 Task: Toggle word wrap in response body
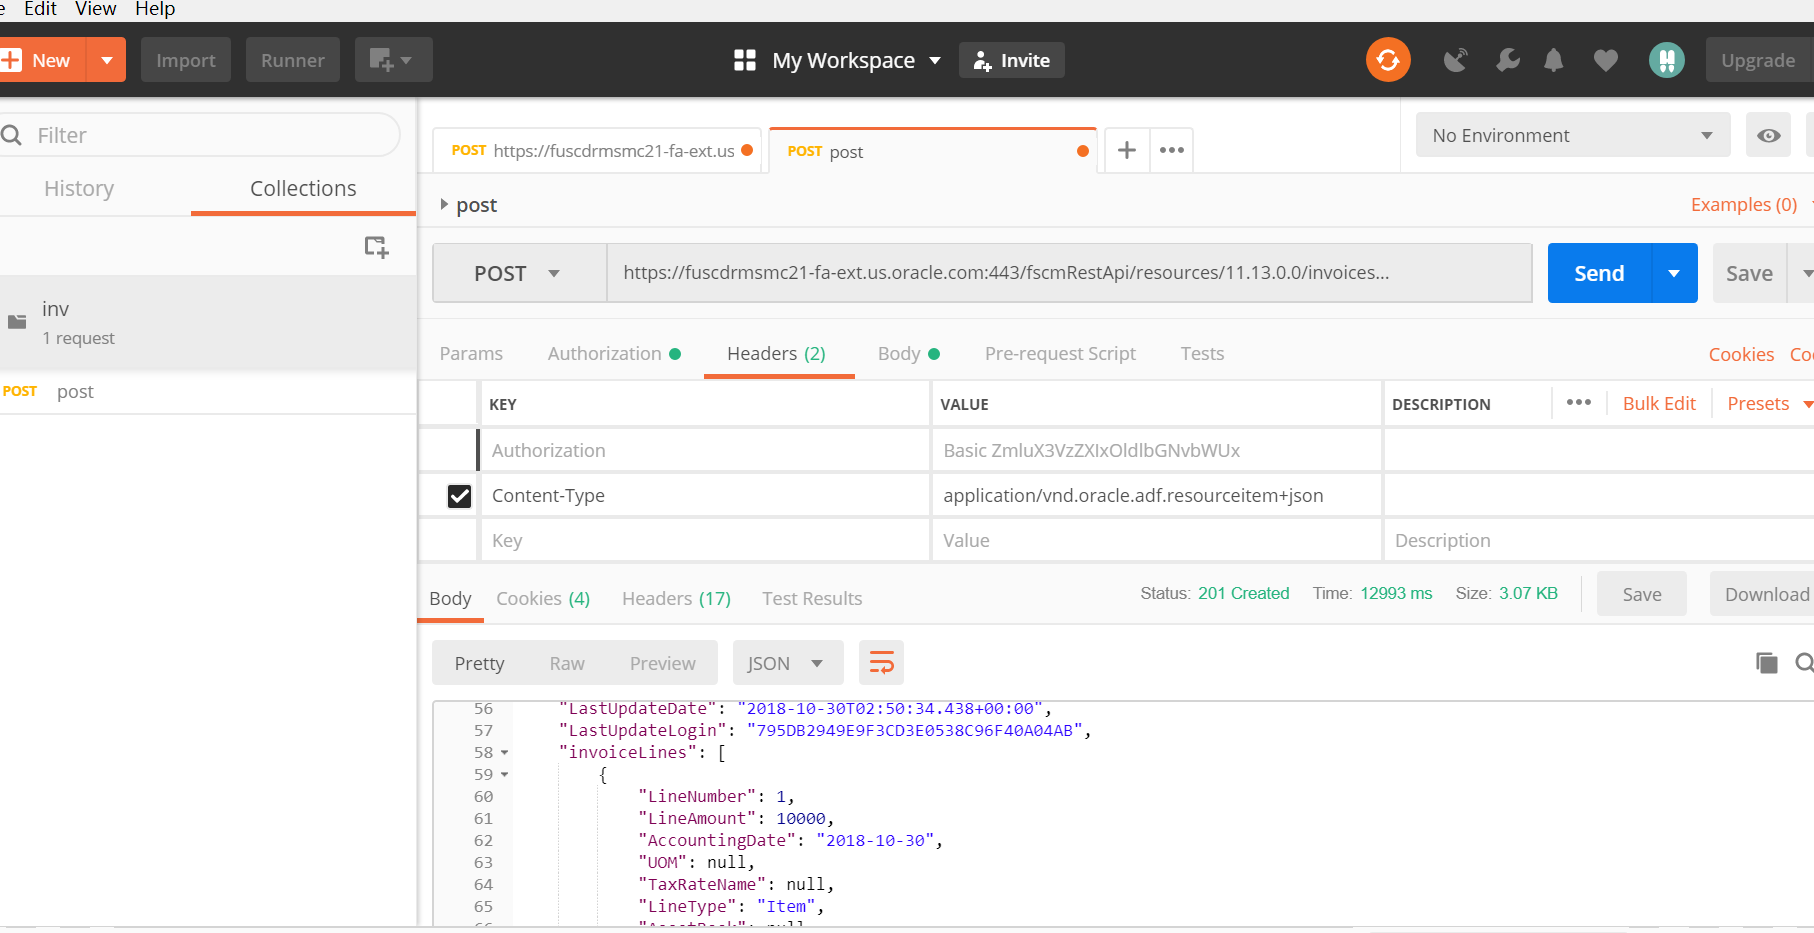point(881,663)
